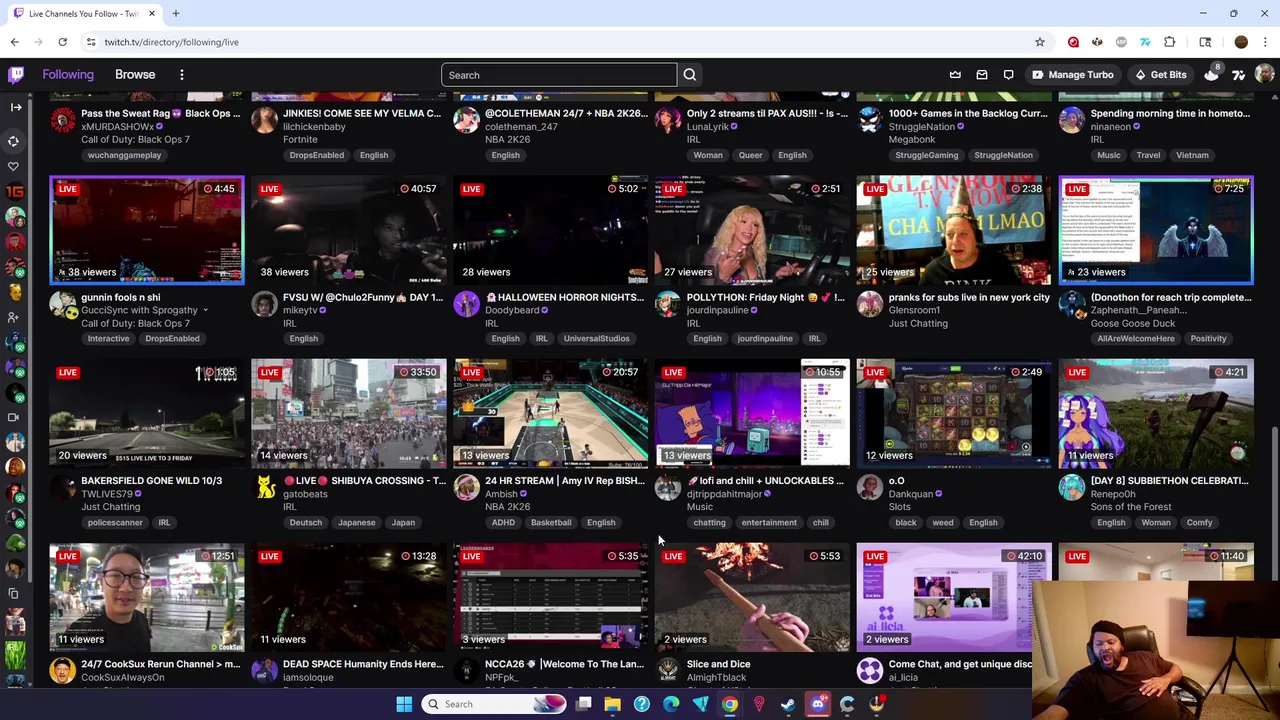
Task: Click the Get Bits button
Action: (x=1160, y=75)
